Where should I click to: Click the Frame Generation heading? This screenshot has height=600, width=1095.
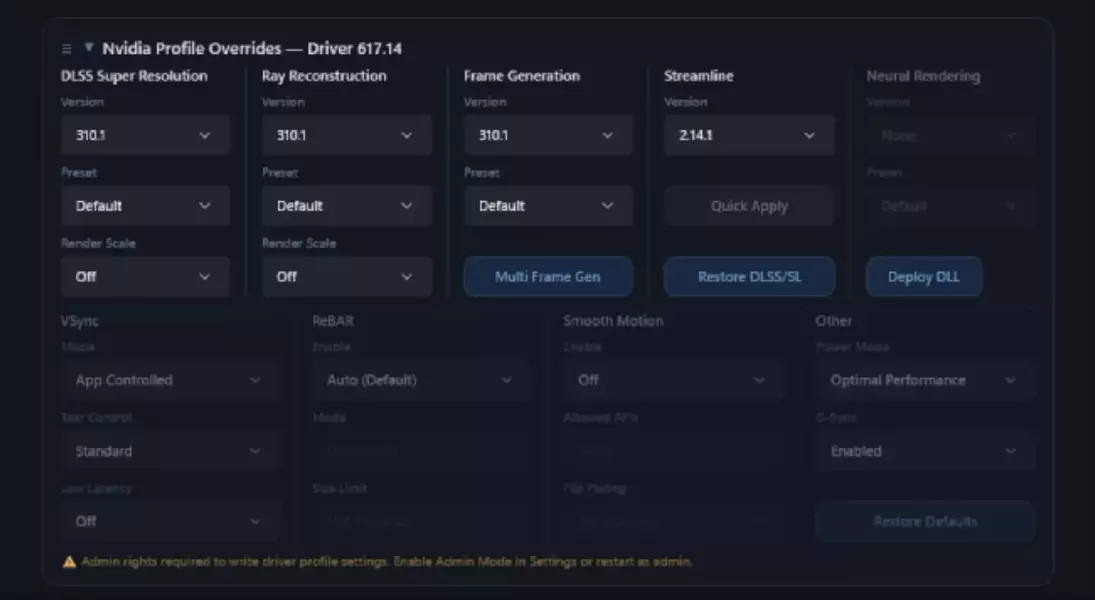pos(522,76)
